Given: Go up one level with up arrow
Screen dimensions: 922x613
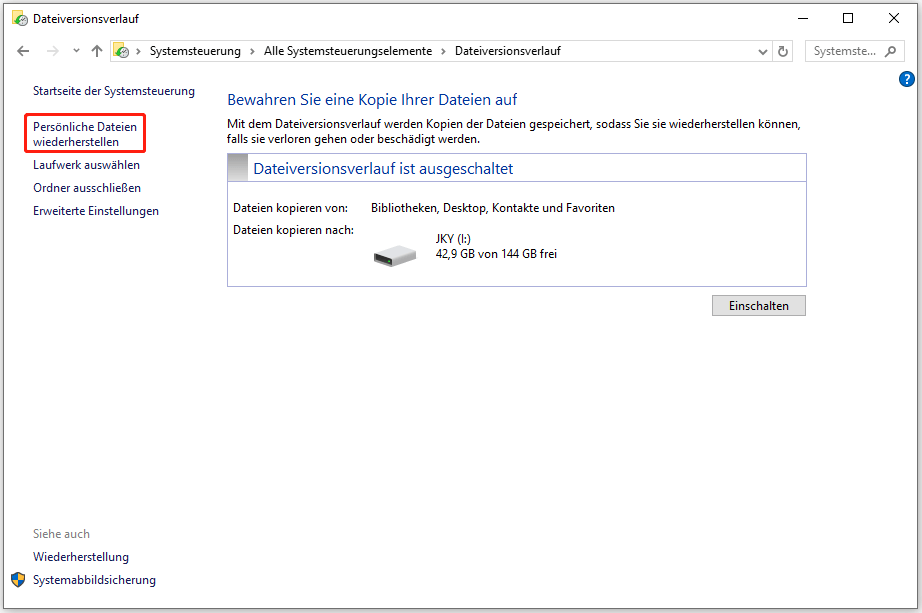Looking at the screenshot, I should tap(97, 51).
